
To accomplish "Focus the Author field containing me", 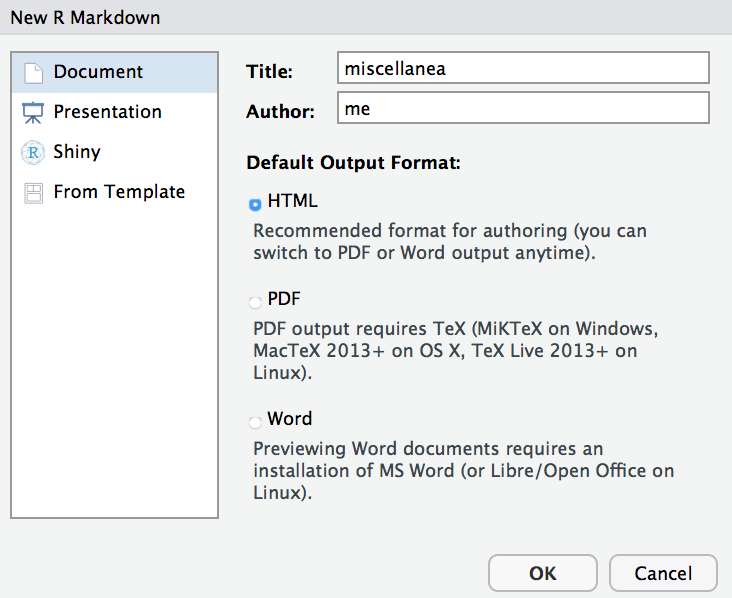I will coord(523,108).
